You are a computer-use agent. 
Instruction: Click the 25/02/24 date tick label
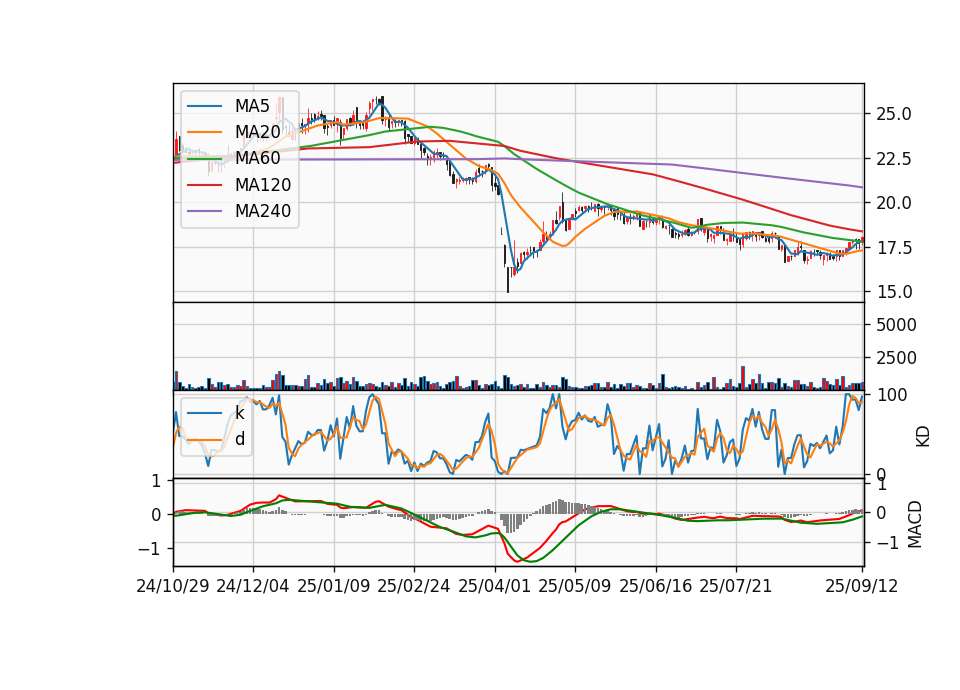coord(414,586)
